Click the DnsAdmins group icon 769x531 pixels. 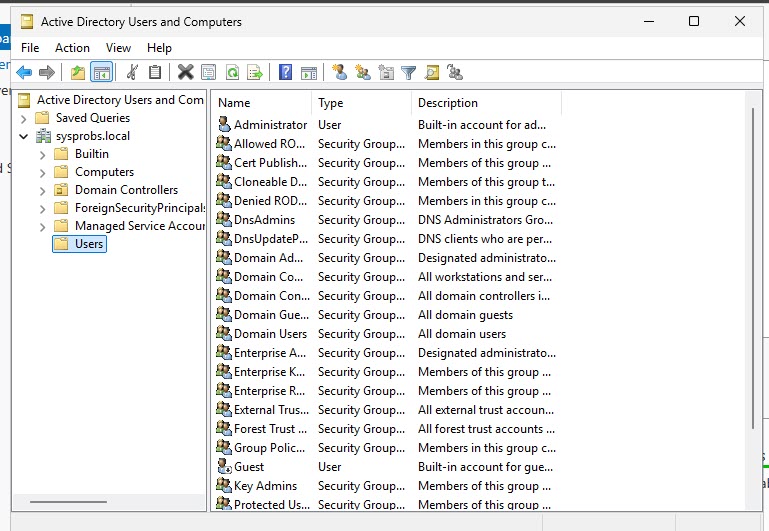click(x=224, y=219)
